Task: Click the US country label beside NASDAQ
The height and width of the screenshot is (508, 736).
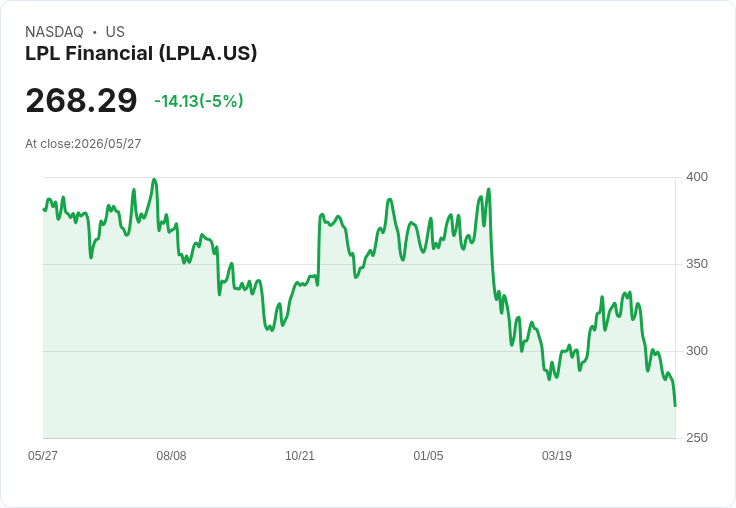Action: (x=115, y=32)
